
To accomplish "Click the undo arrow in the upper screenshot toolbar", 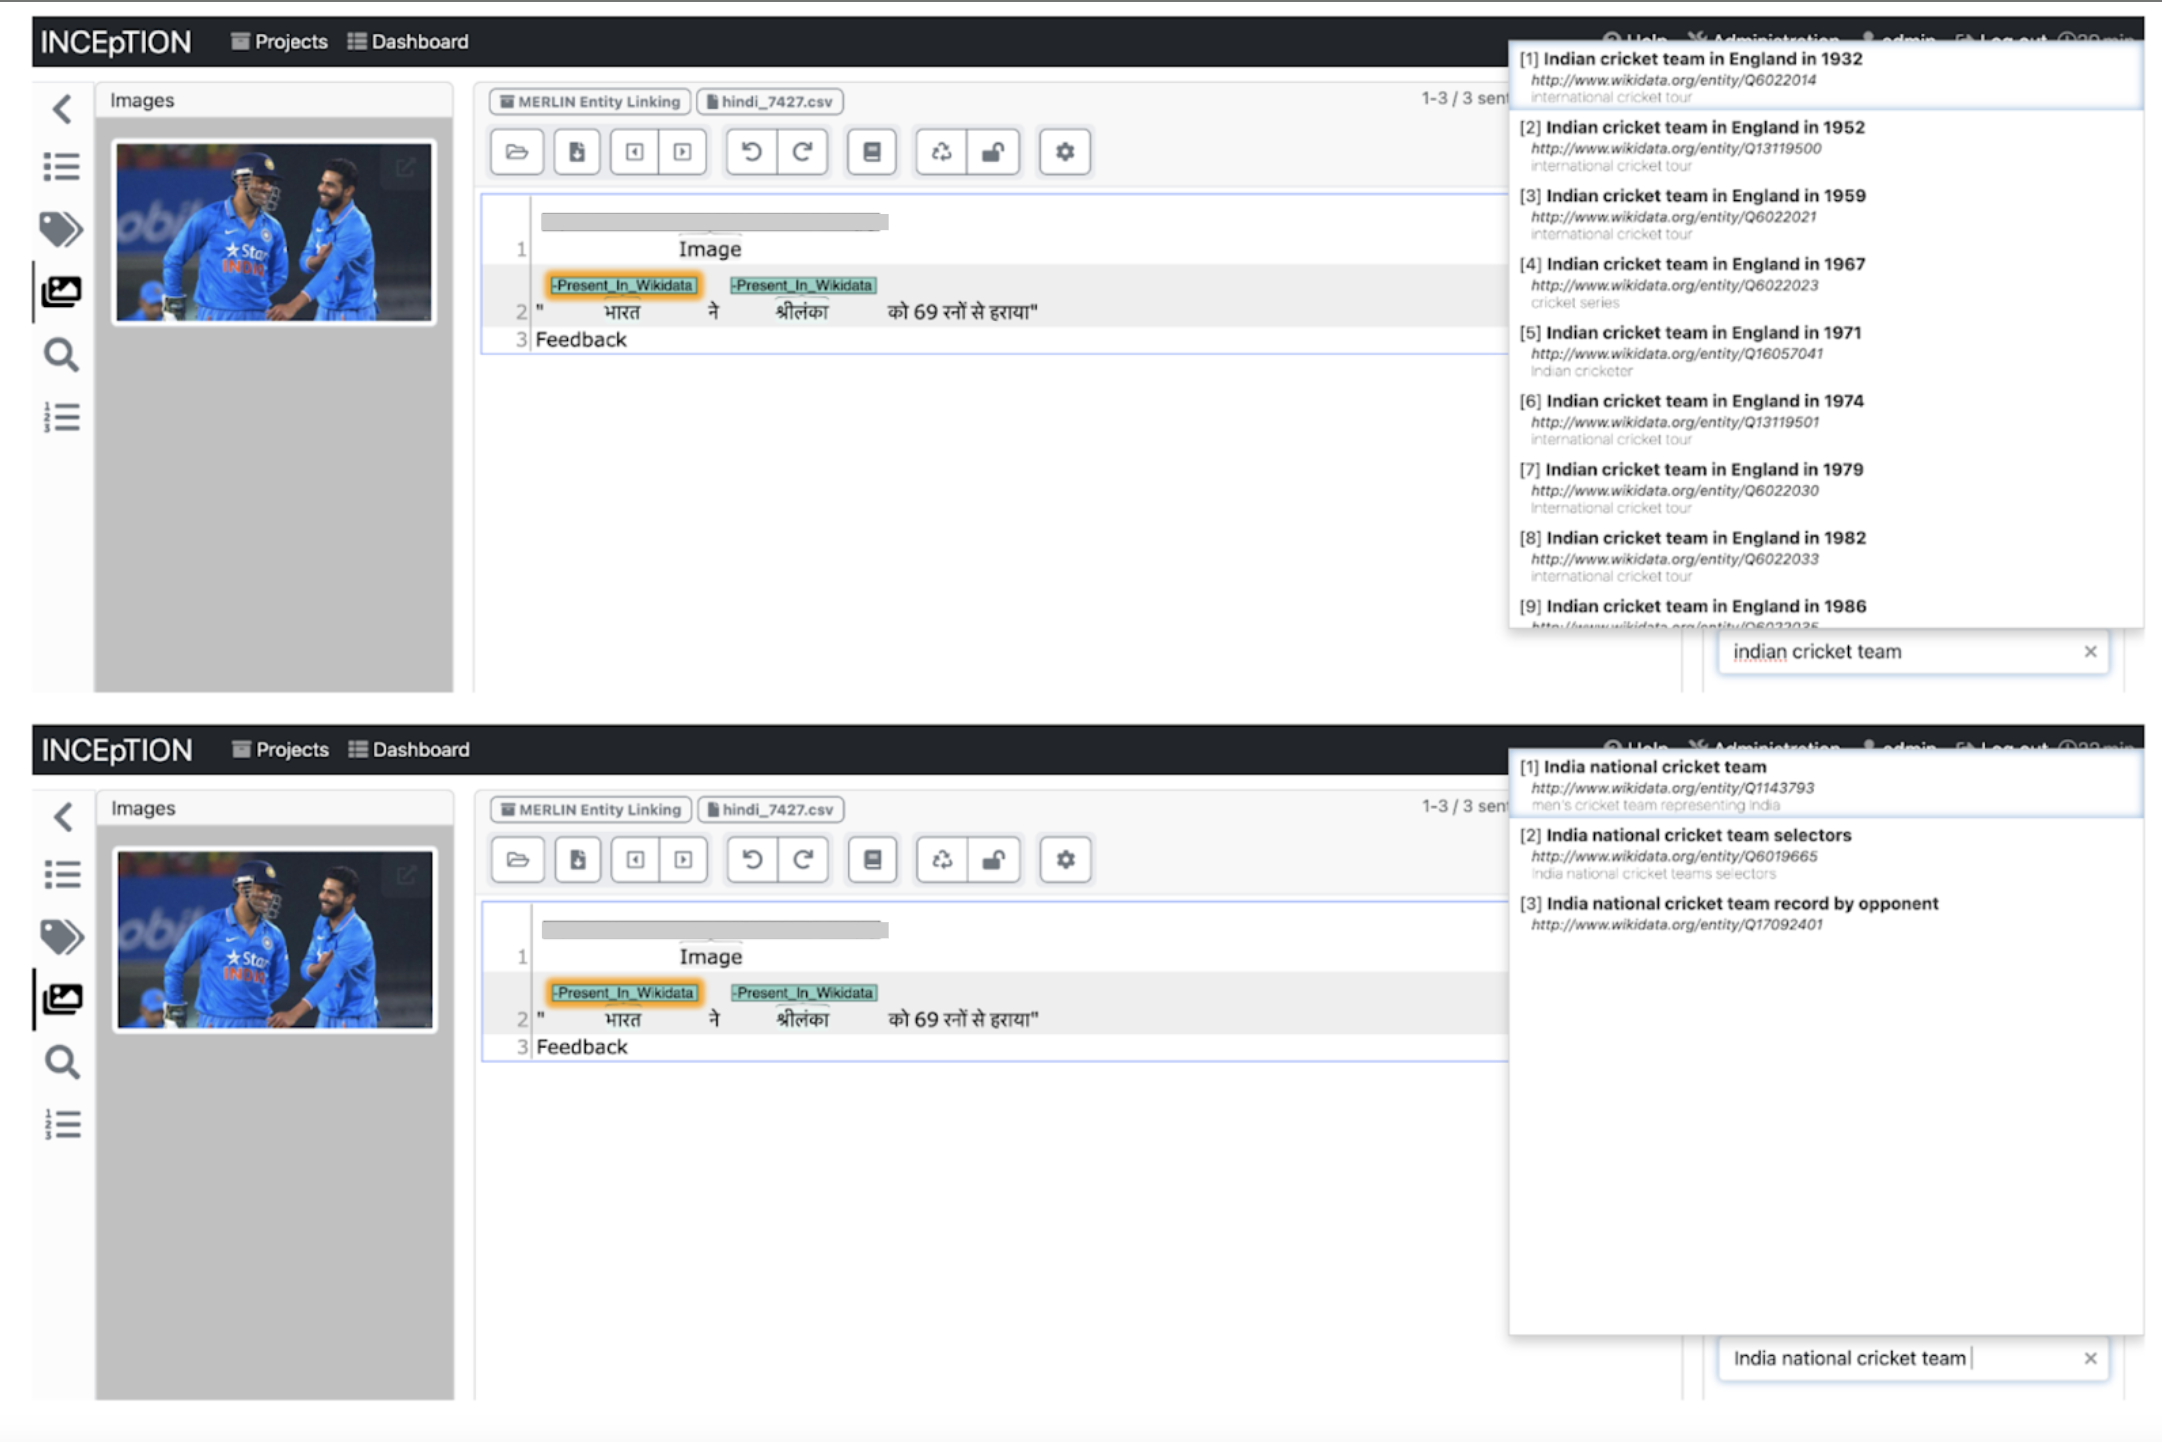I will pos(751,152).
